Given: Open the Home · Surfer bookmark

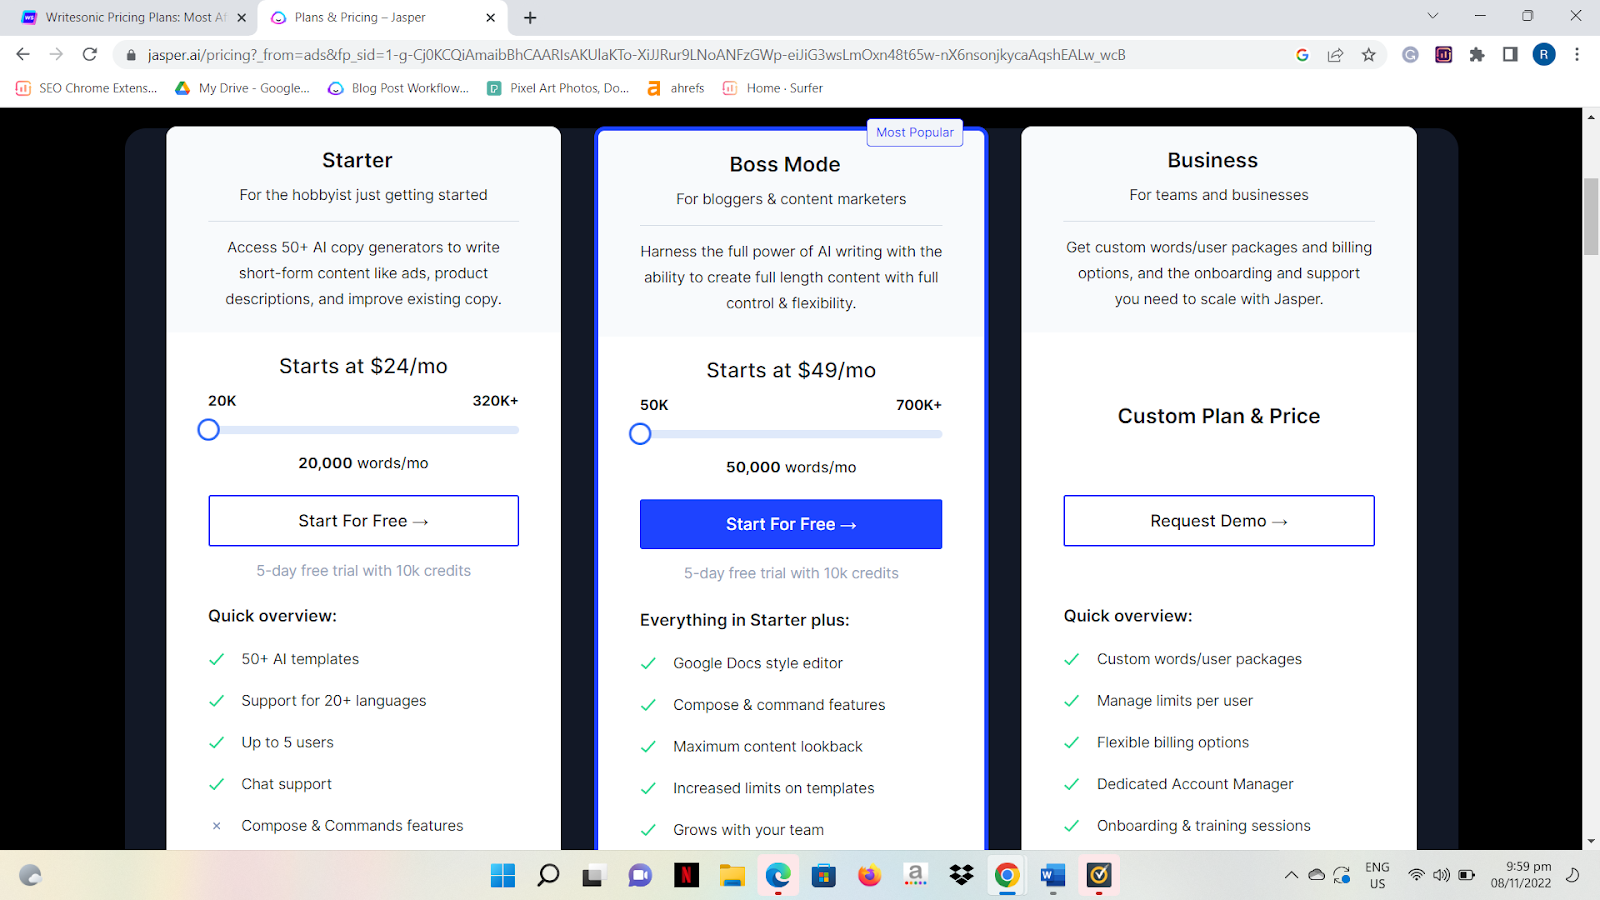Looking at the screenshot, I should click(773, 88).
